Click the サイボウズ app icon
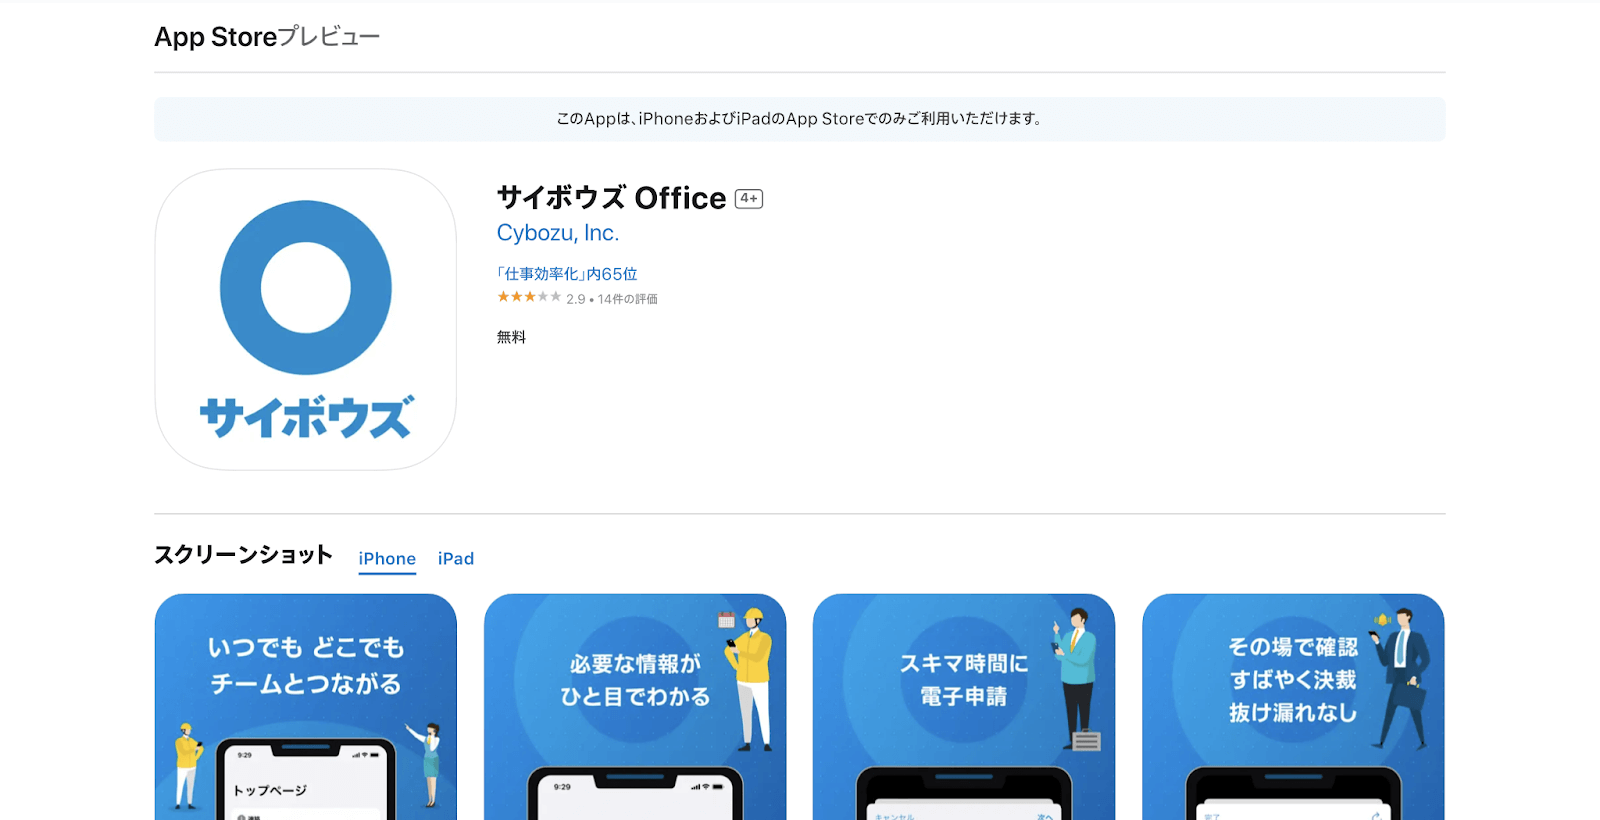Image resolution: width=1600 pixels, height=820 pixels. click(306, 319)
